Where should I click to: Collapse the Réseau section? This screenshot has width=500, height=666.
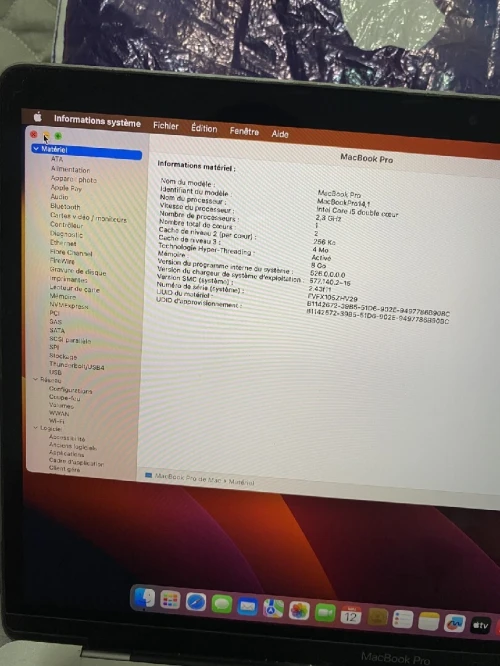(x=36, y=379)
